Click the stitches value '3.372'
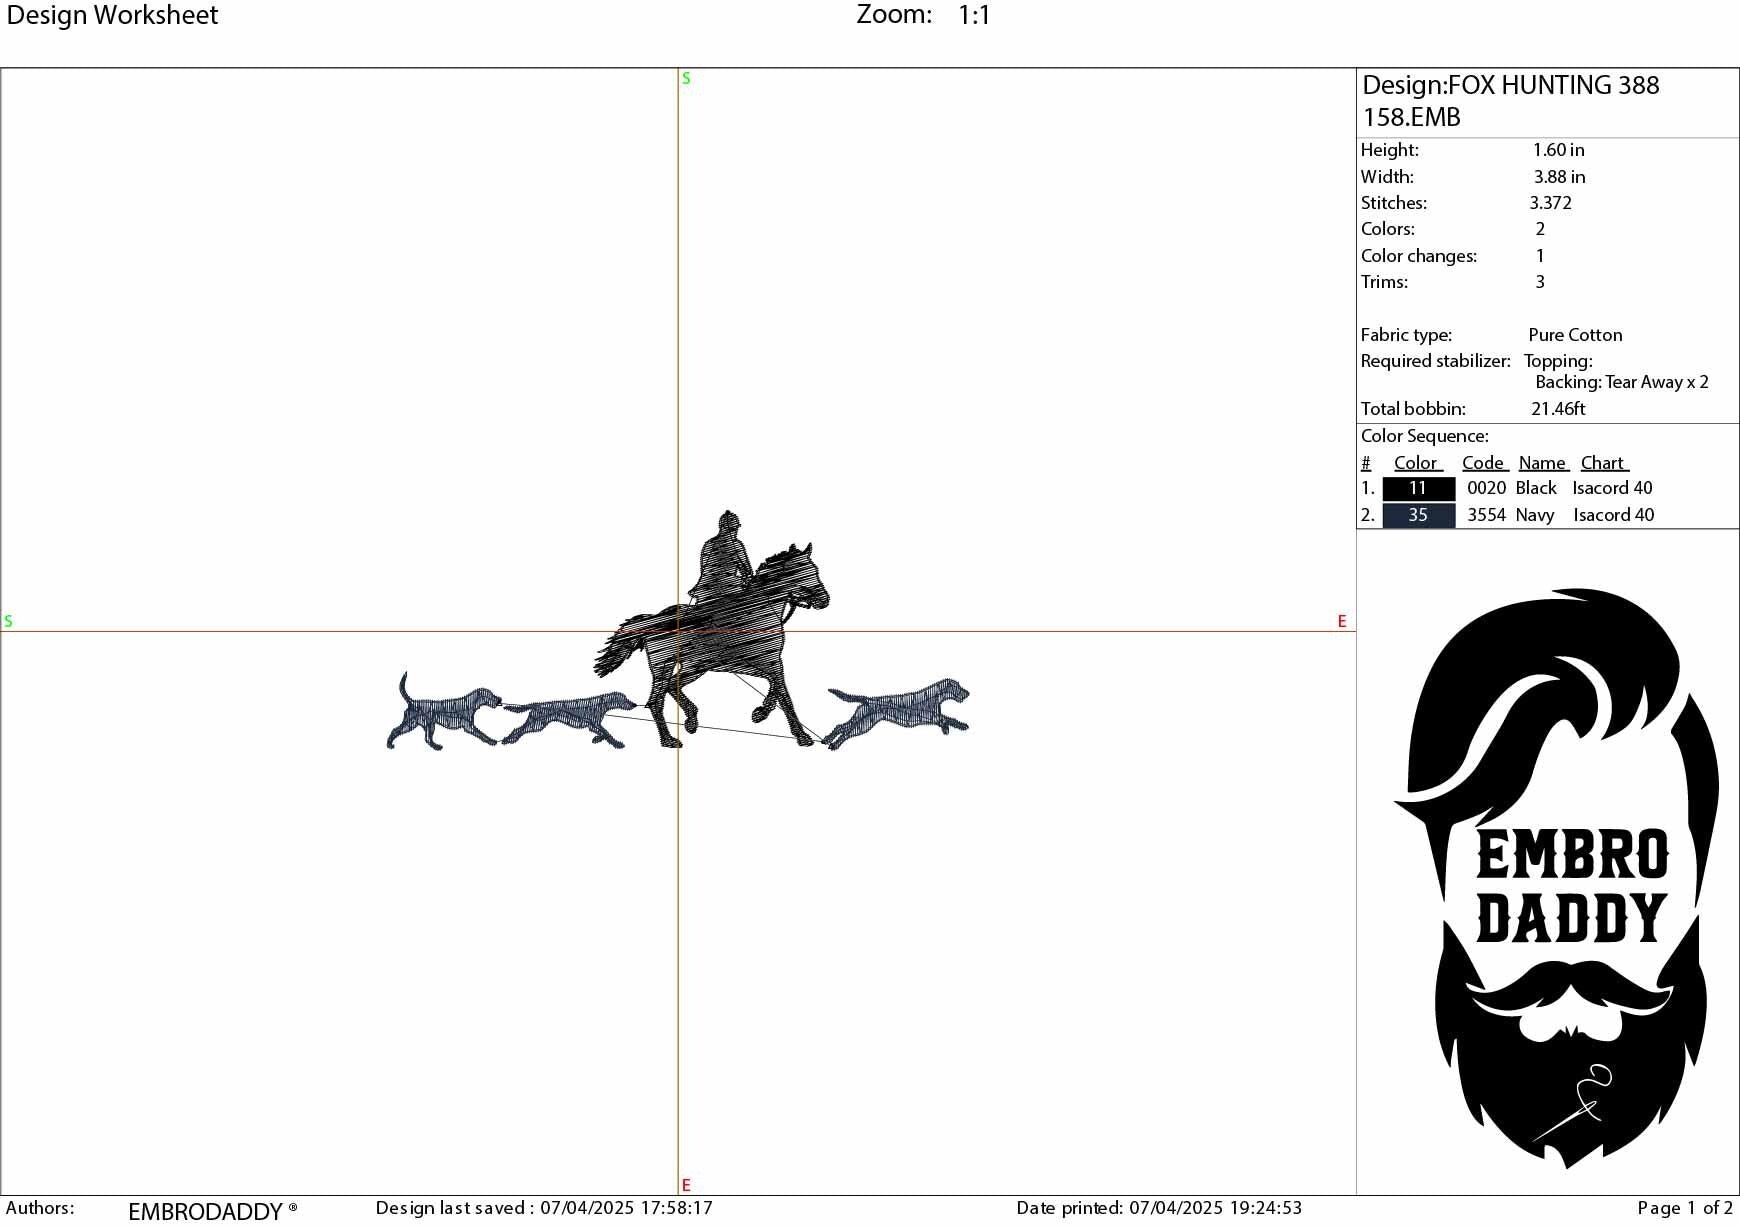1740x1226 pixels. click(1550, 203)
